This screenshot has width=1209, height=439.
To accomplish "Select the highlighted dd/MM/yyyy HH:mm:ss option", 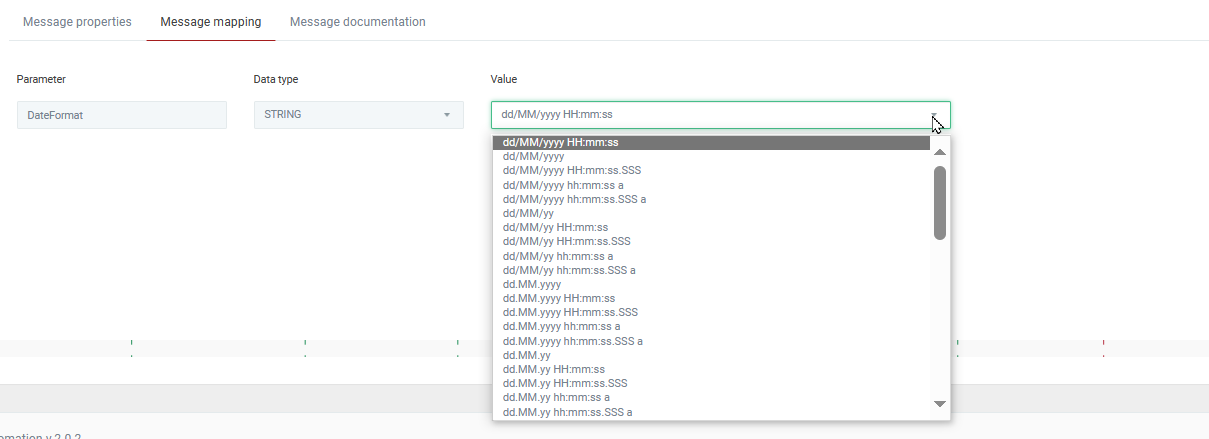I will tap(560, 142).
